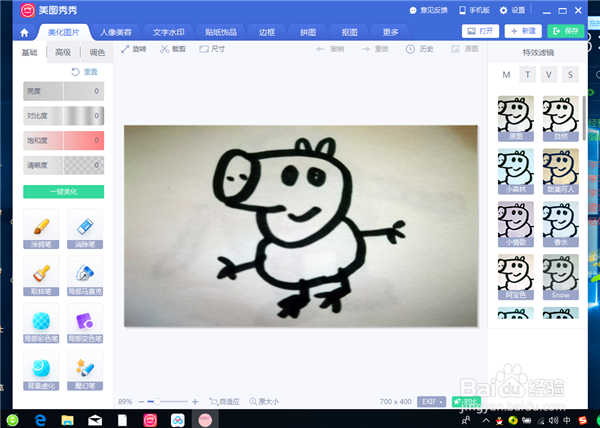Click the green 保存 save button
Screen dimensions: 600x428
click(x=566, y=31)
